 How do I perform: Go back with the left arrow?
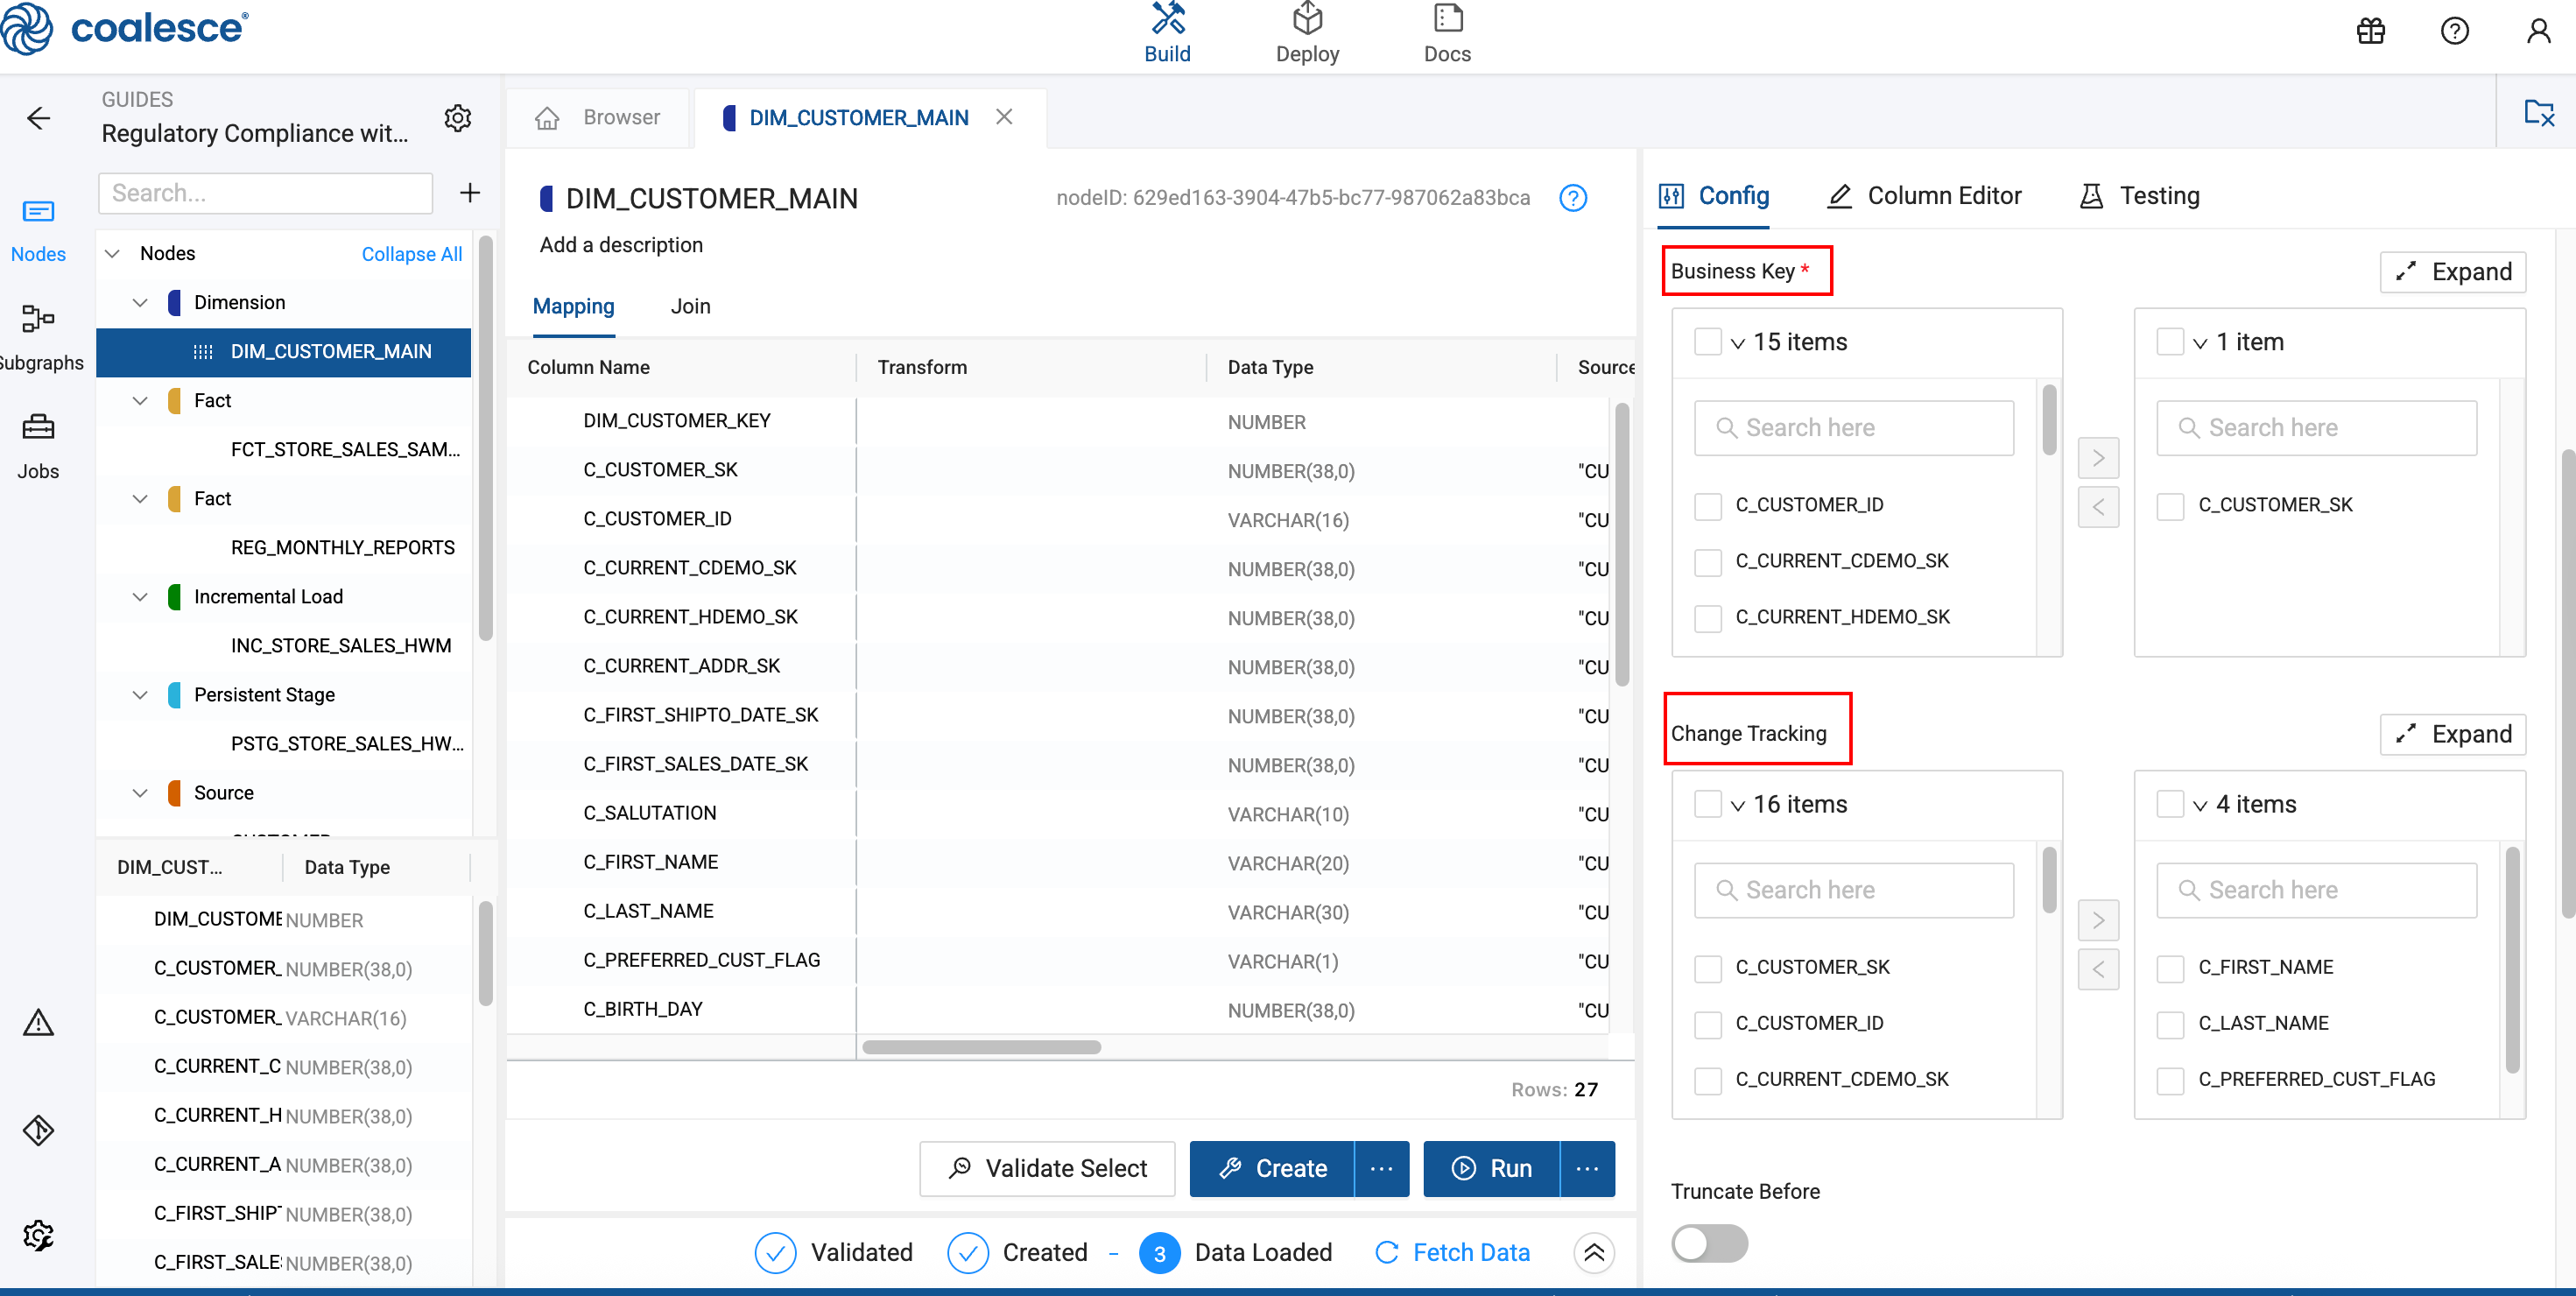coord(38,118)
